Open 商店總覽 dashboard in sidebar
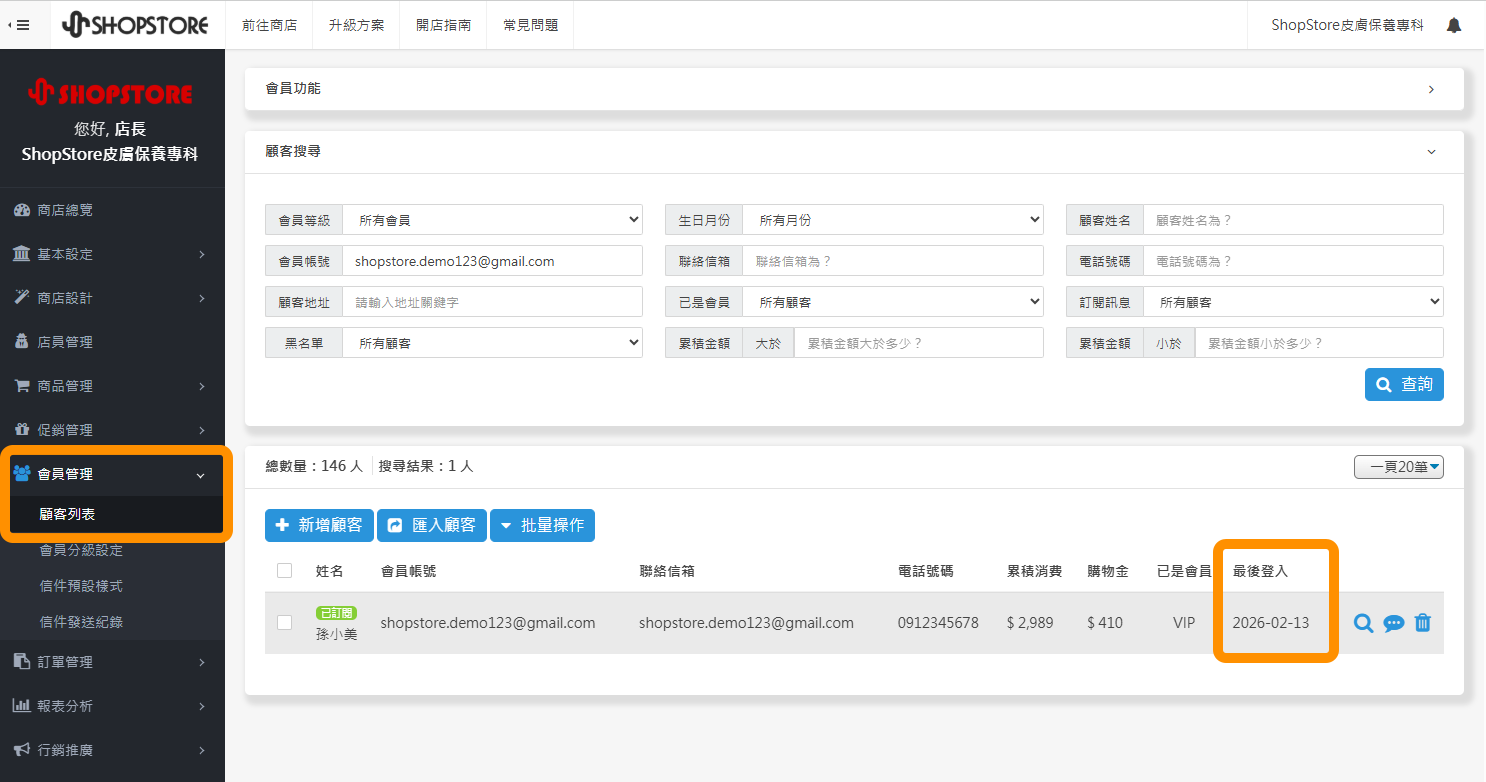 tap(65, 210)
